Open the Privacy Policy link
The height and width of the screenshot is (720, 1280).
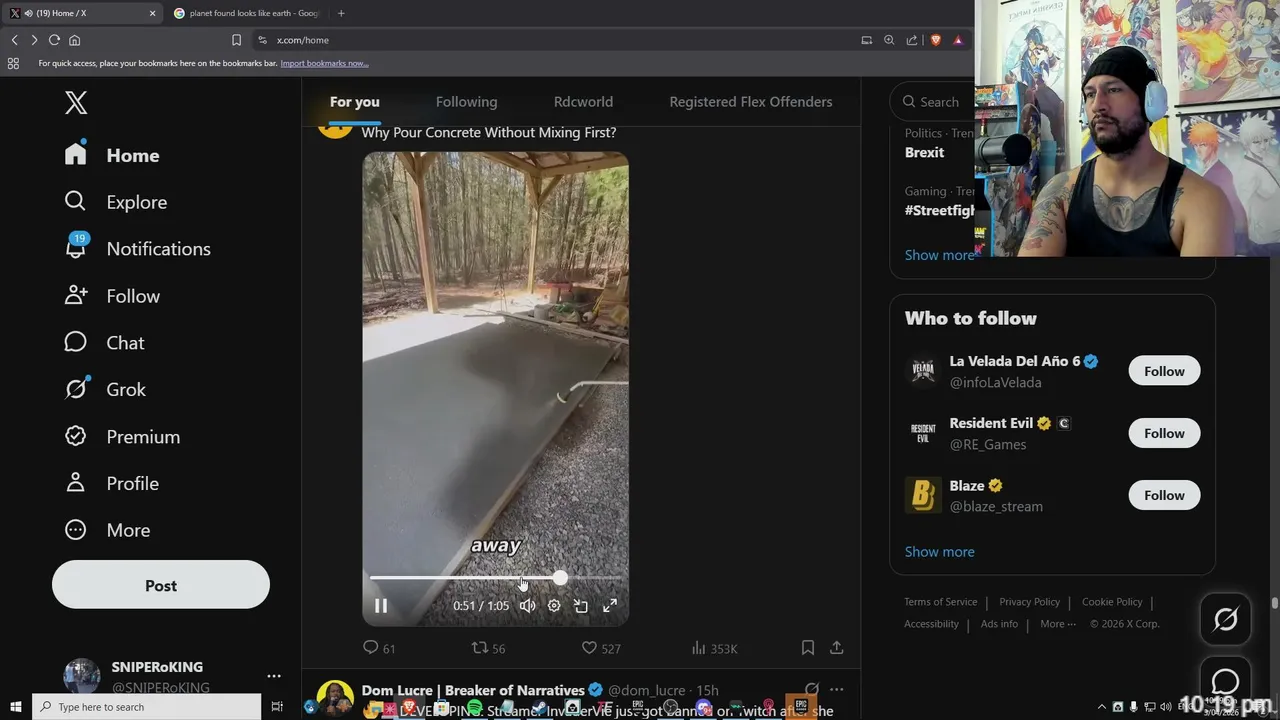(1029, 602)
